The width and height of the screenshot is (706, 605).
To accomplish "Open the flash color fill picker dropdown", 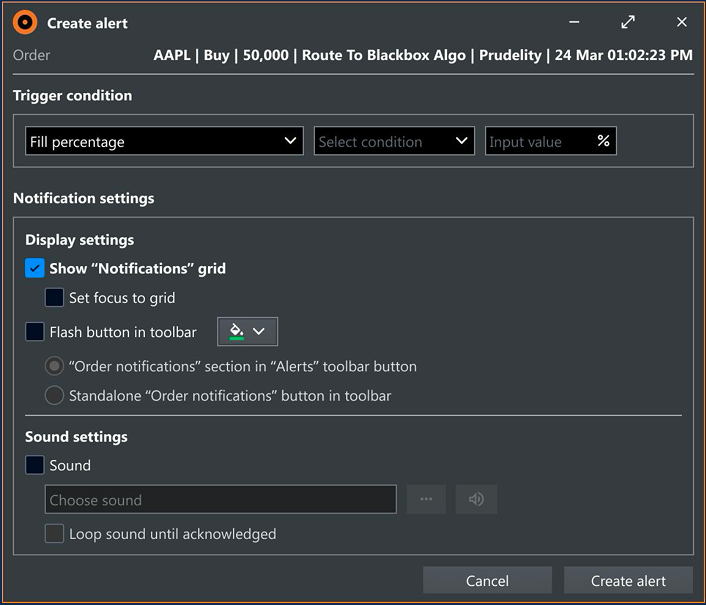I will (x=247, y=332).
